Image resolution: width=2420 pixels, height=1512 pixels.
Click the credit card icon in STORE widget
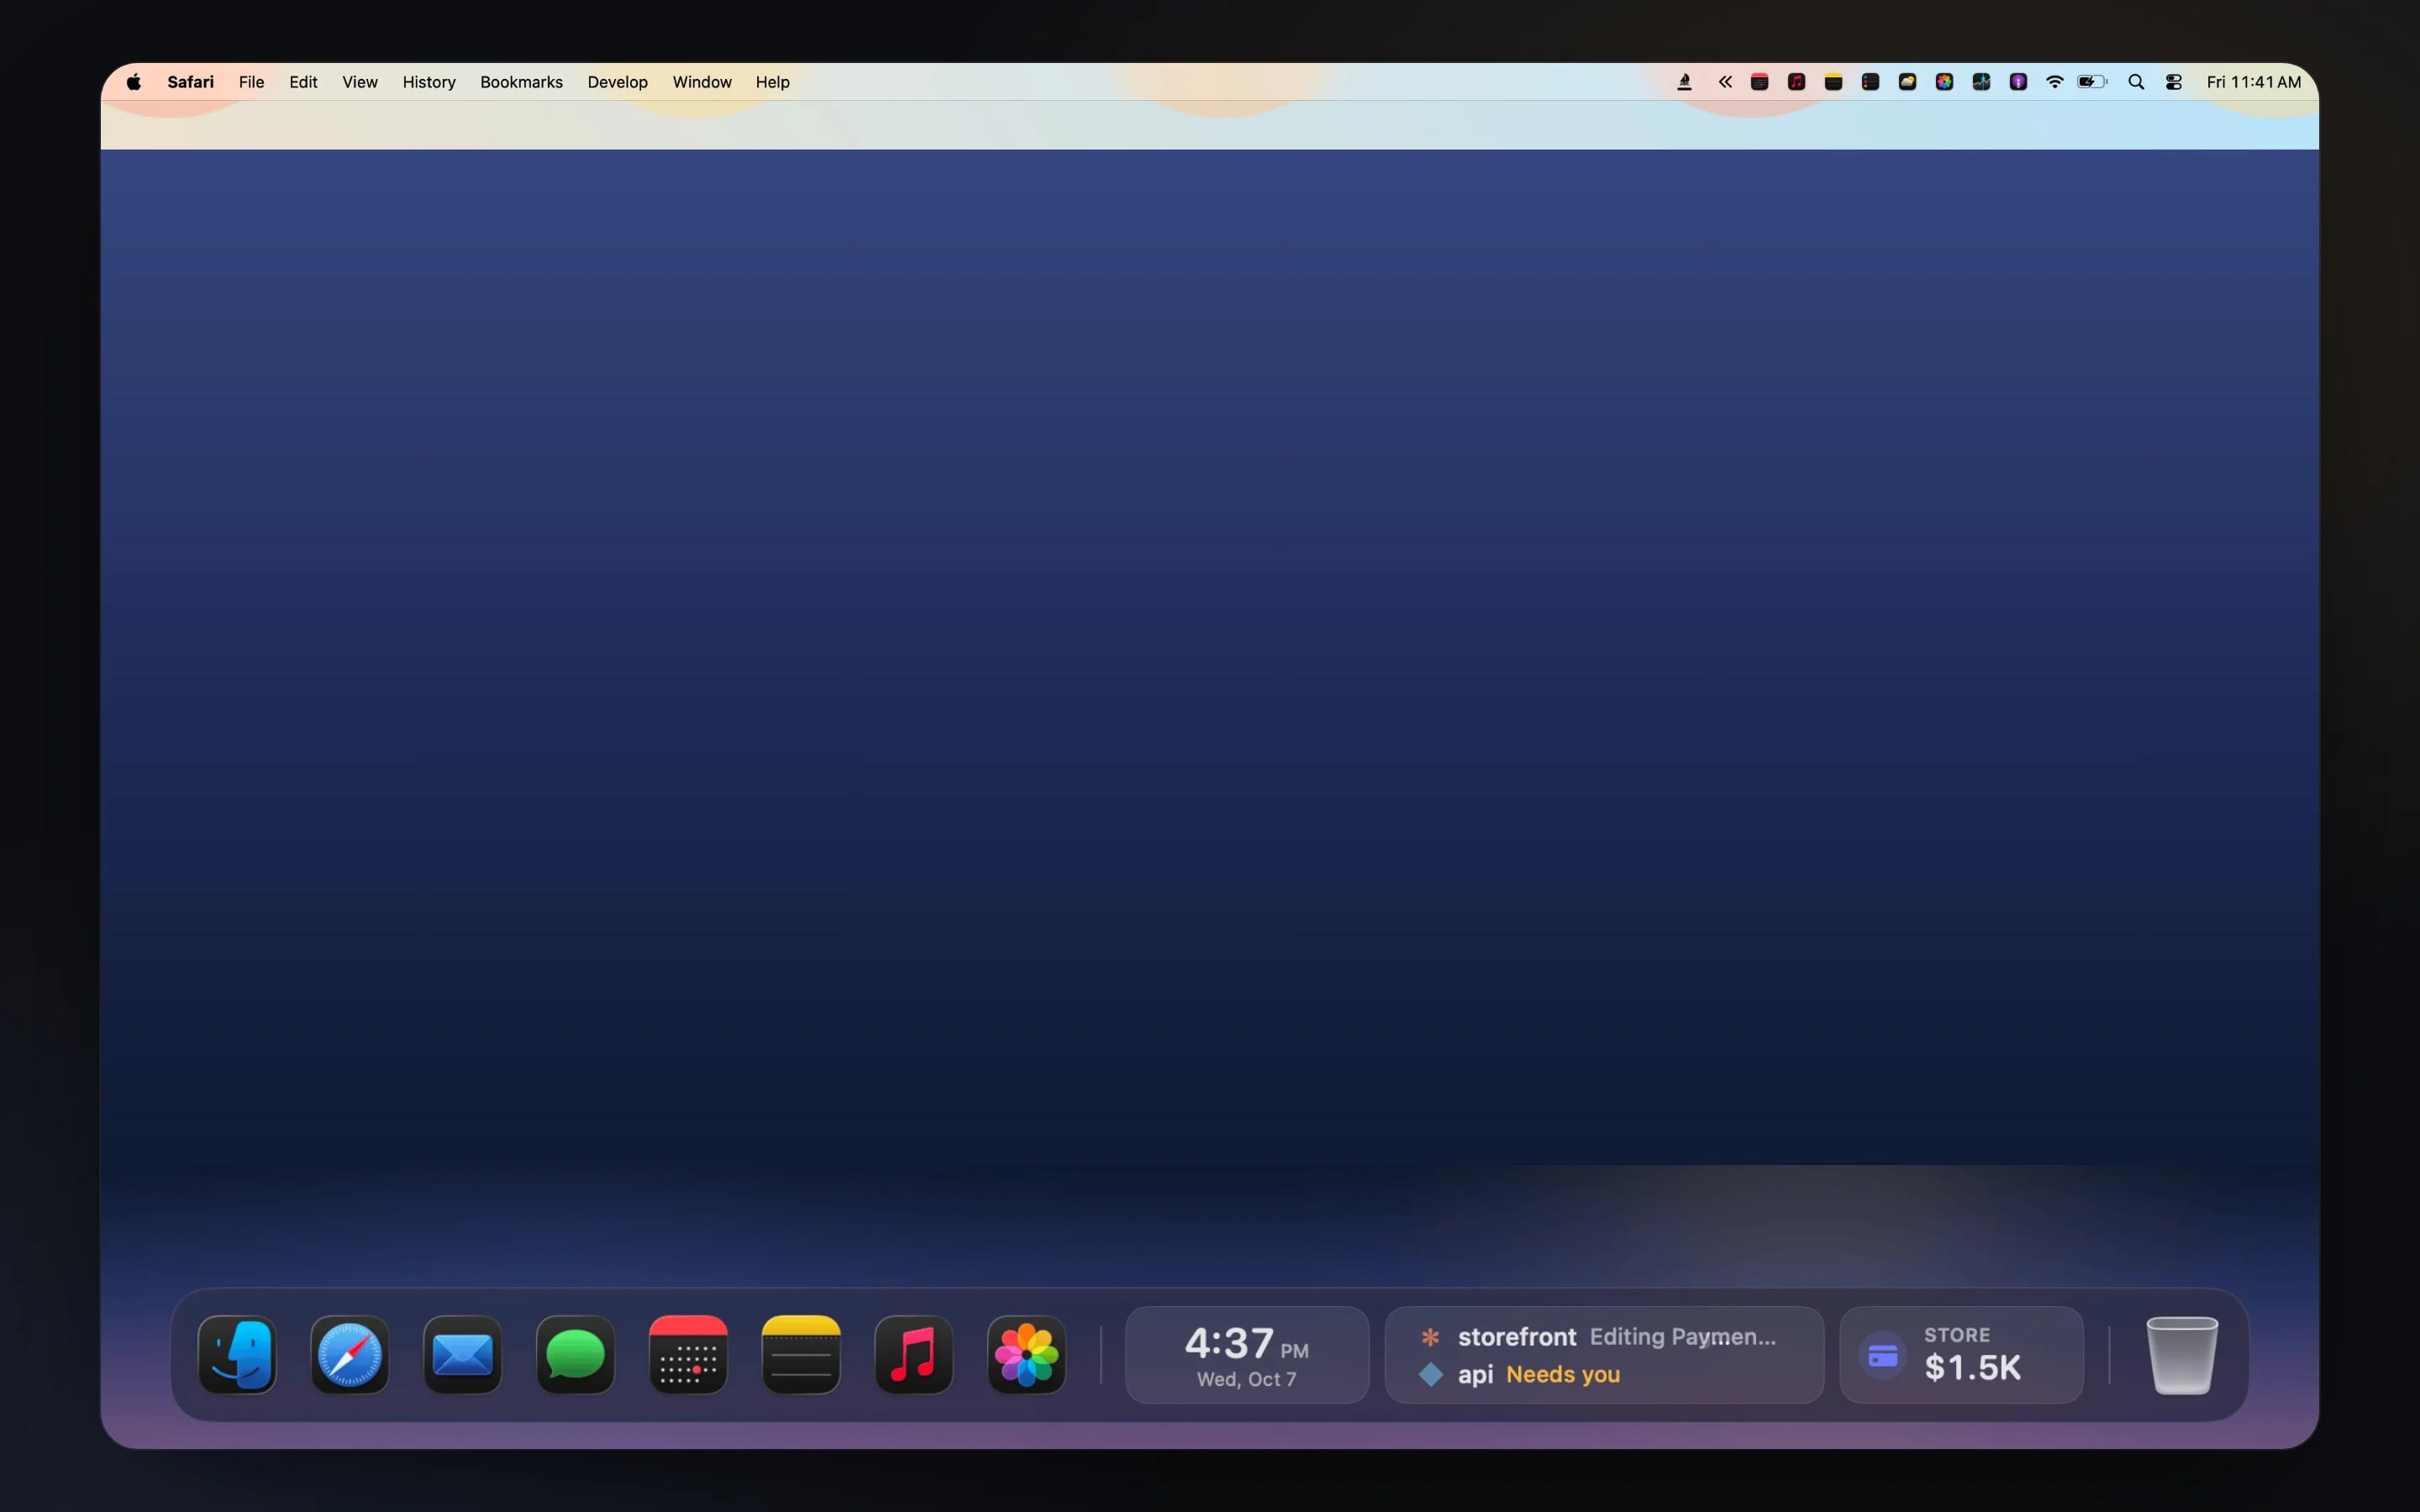click(x=1883, y=1356)
